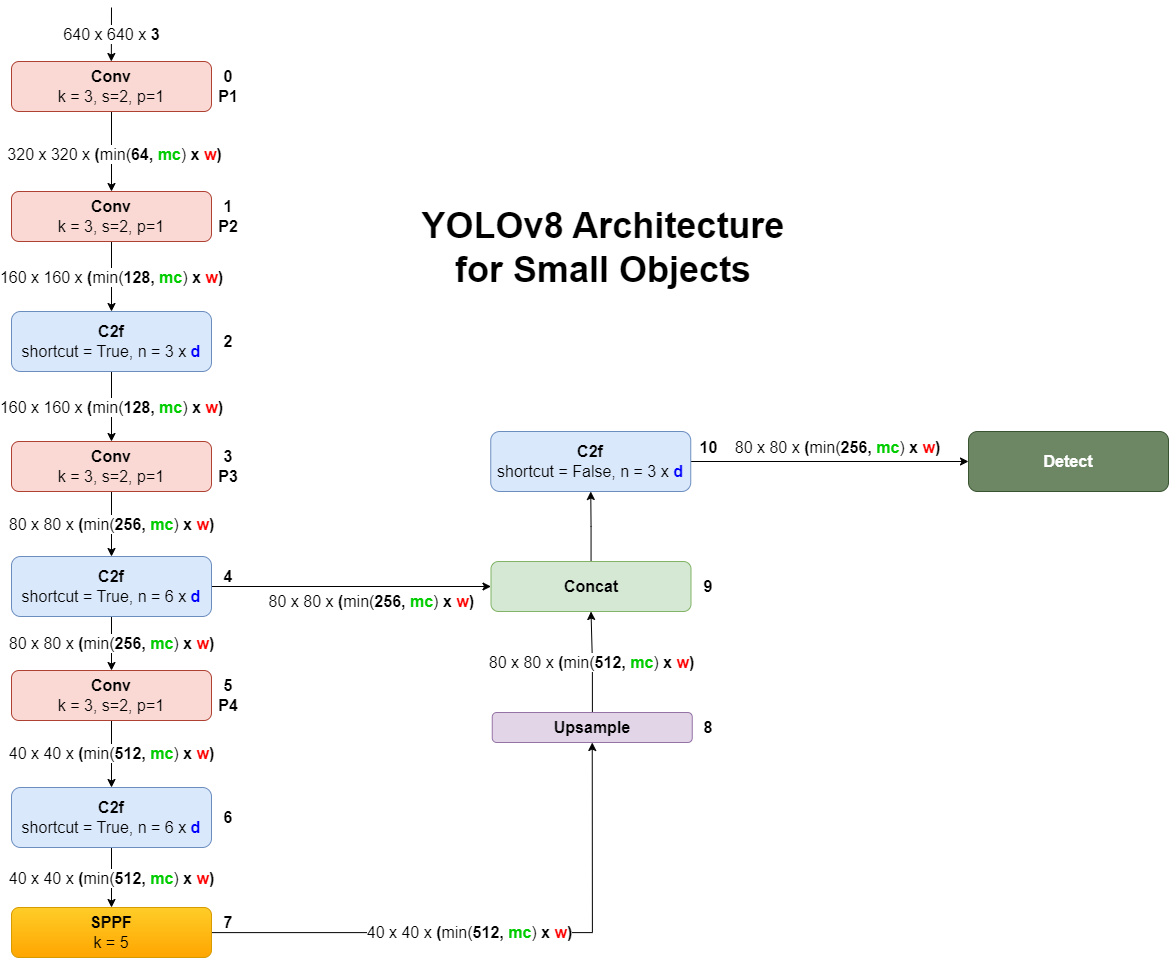The image size is (1170, 959).
Task: Click the C2f block with n = 6 at layer 4
Action: tap(111, 586)
